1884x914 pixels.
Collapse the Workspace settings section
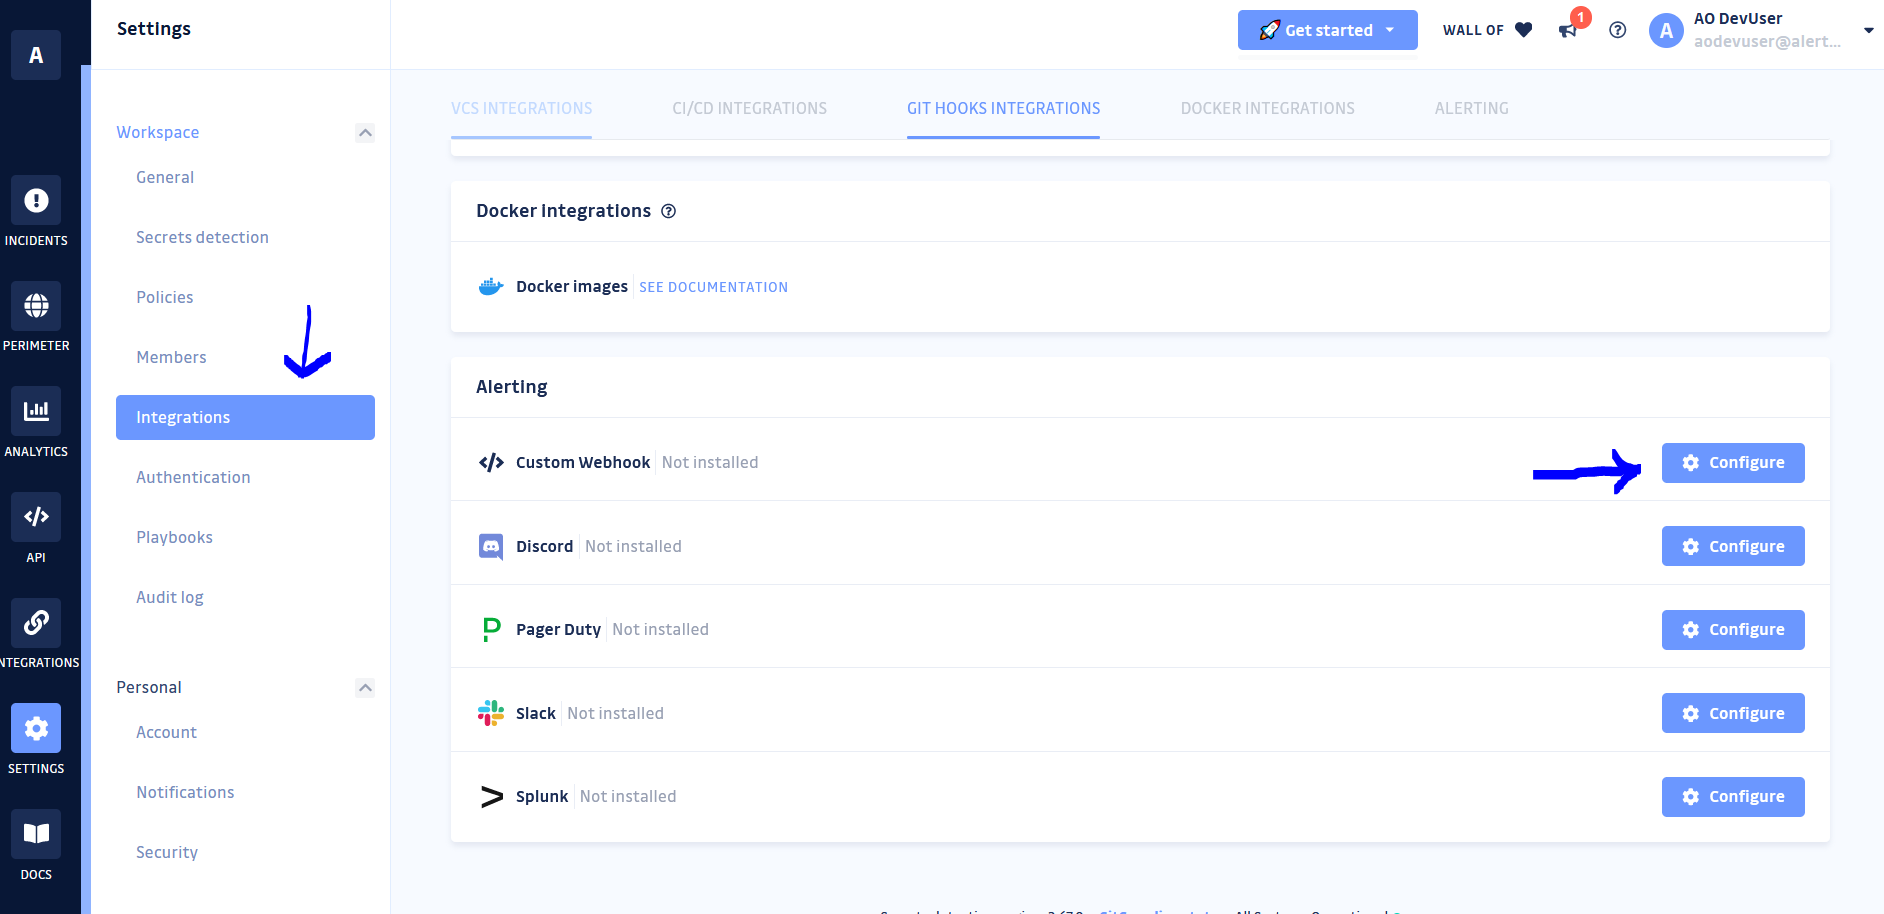click(365, 133)
